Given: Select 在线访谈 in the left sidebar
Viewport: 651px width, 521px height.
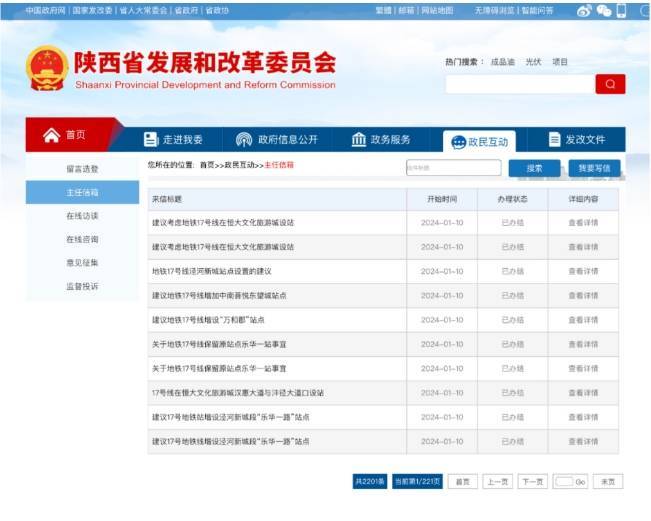Looking at the screenshot, I should point(83,216).
